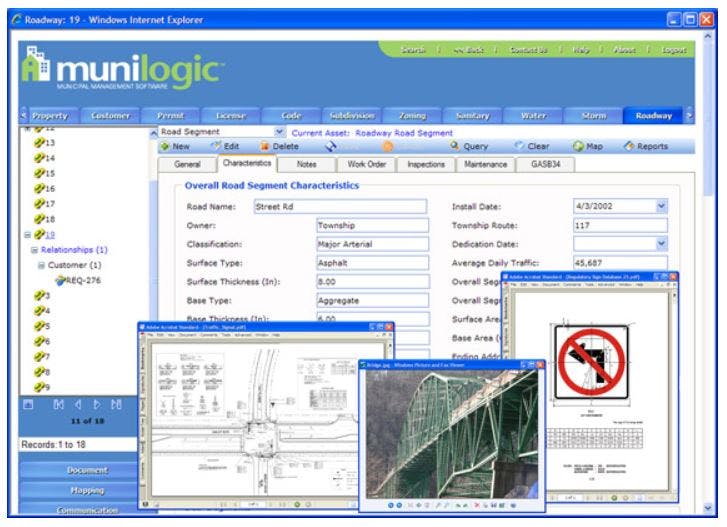Screen dimensions: 727x527
Task: Go to last record navigation icon
Action: coord(116,405)
